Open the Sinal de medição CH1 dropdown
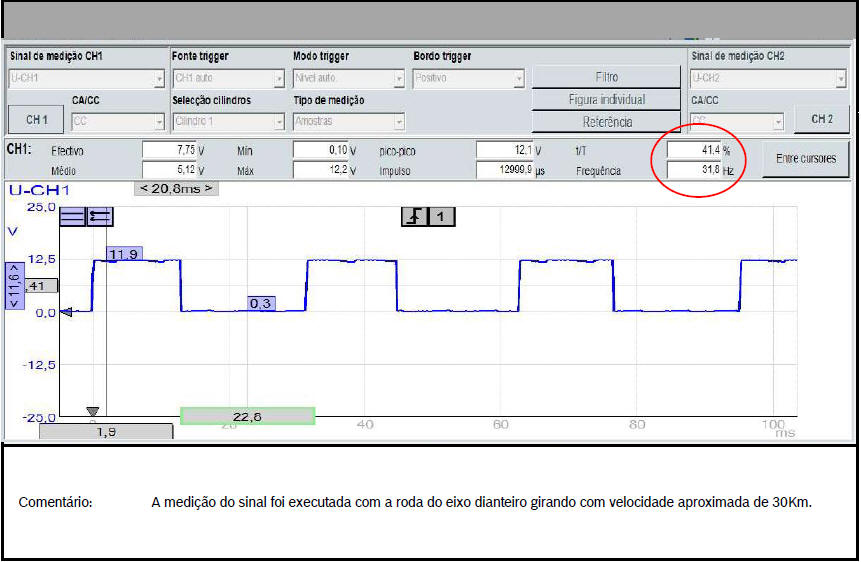Image resolution: width=861 pixels, height=562 pixels. click(x=87, y=77)
